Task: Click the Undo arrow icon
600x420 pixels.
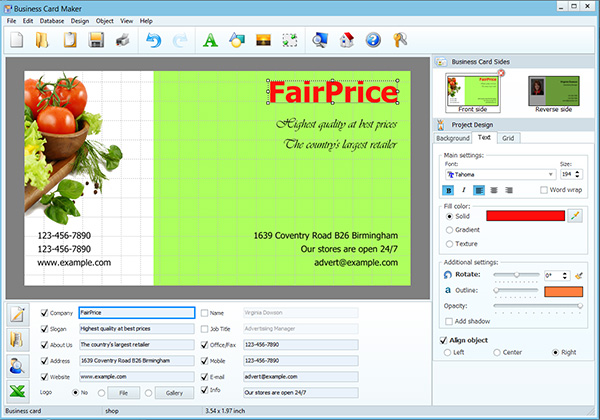Action: click(153, 40)
